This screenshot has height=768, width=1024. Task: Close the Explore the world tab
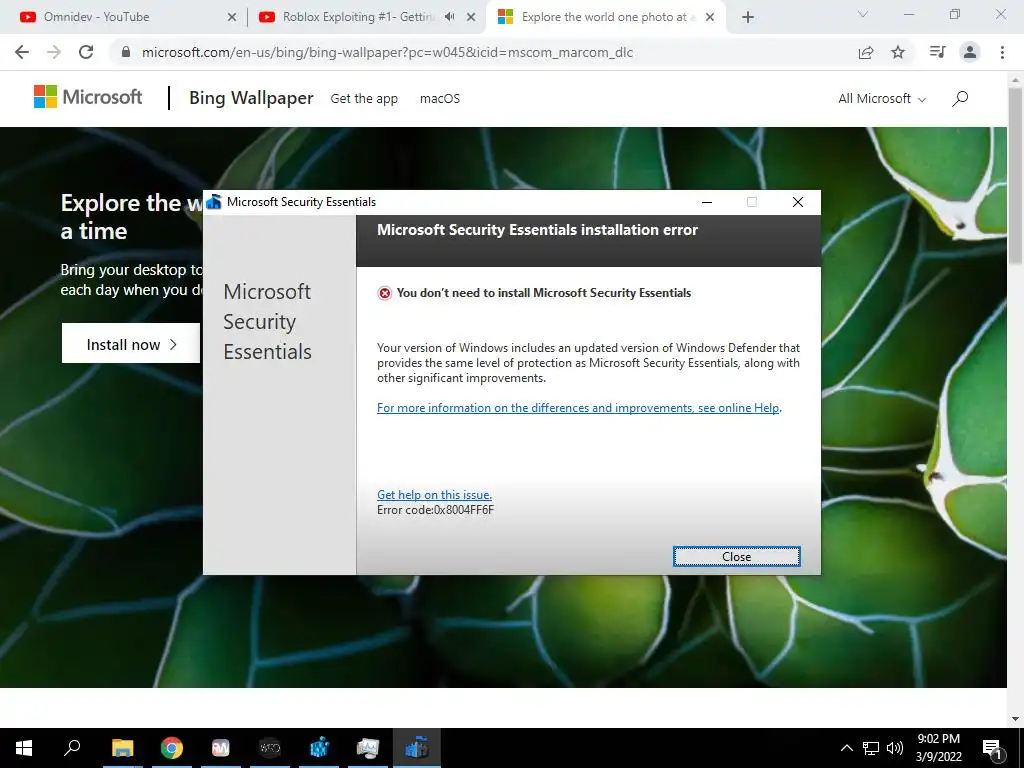(x=710, y=17)
